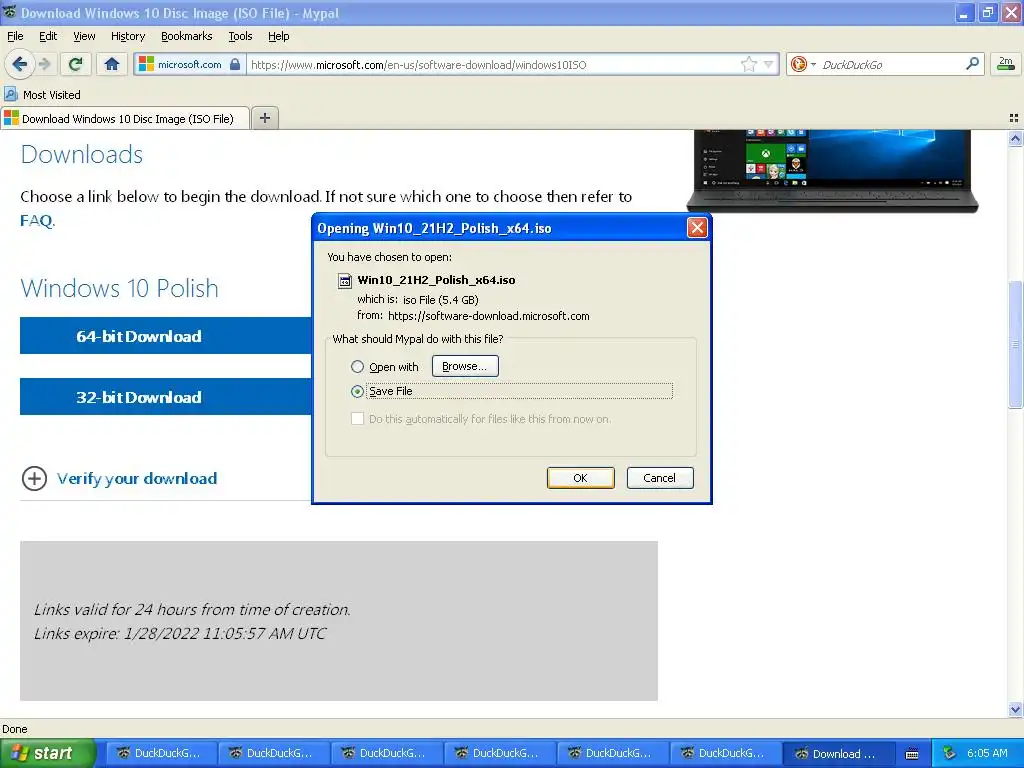Open the URL history dropdown arrow
The height and width of the screenshot is (768, 1024).
point(769,64)
